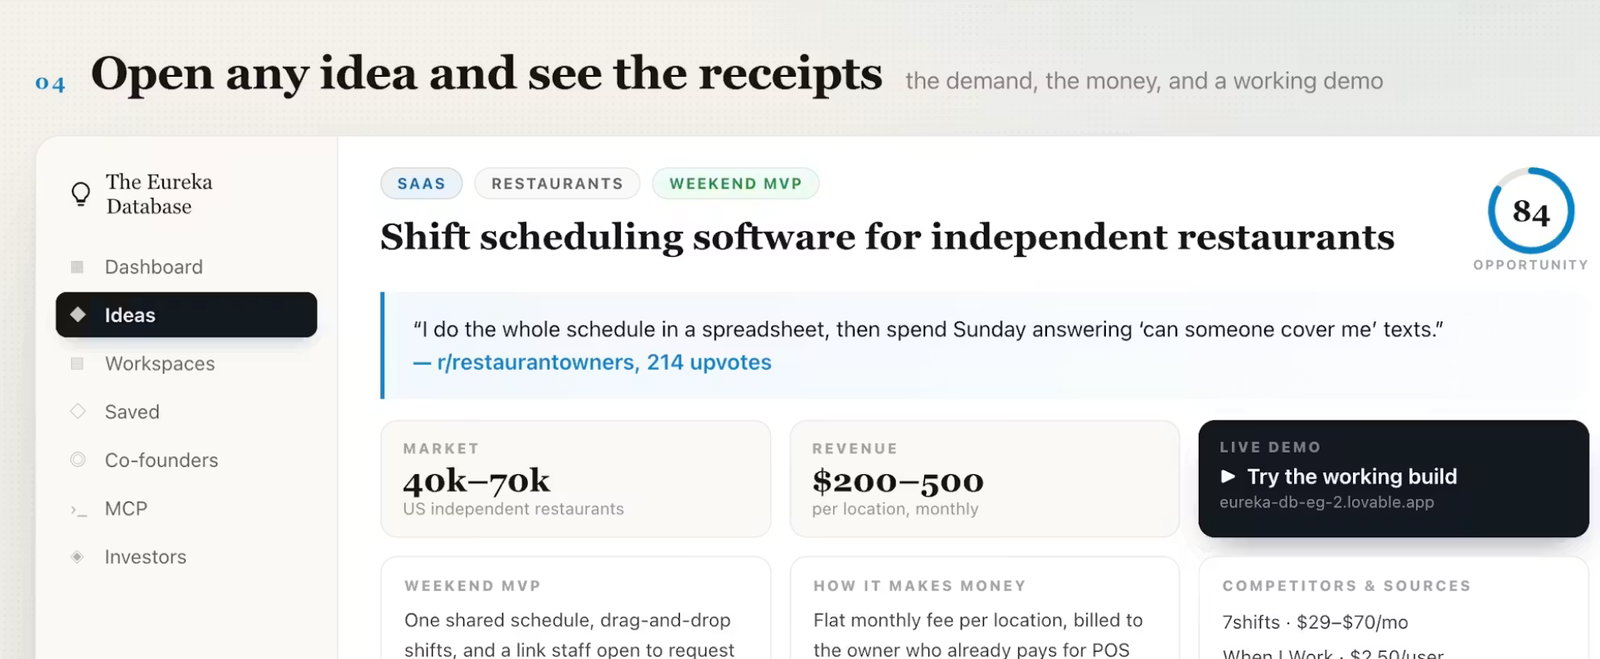1600x659 pixels.
Task: Open the Dashboard menu item
Action: coord(186,267)
